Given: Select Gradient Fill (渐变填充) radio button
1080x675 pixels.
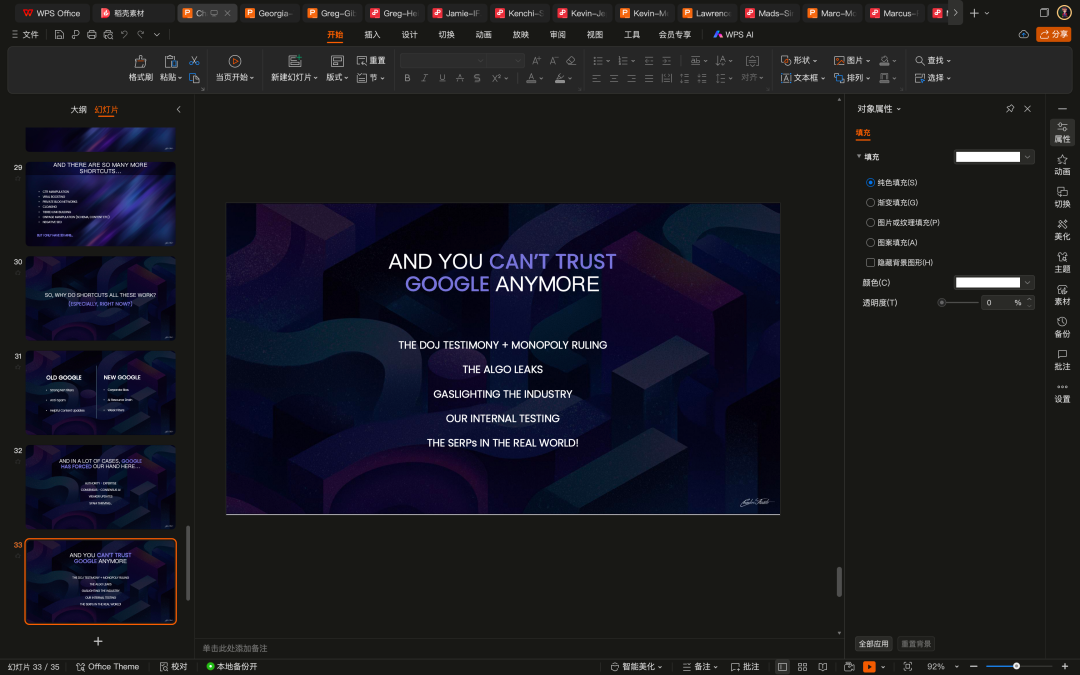Looking at the screenshot, I should [x=871, y=202].
